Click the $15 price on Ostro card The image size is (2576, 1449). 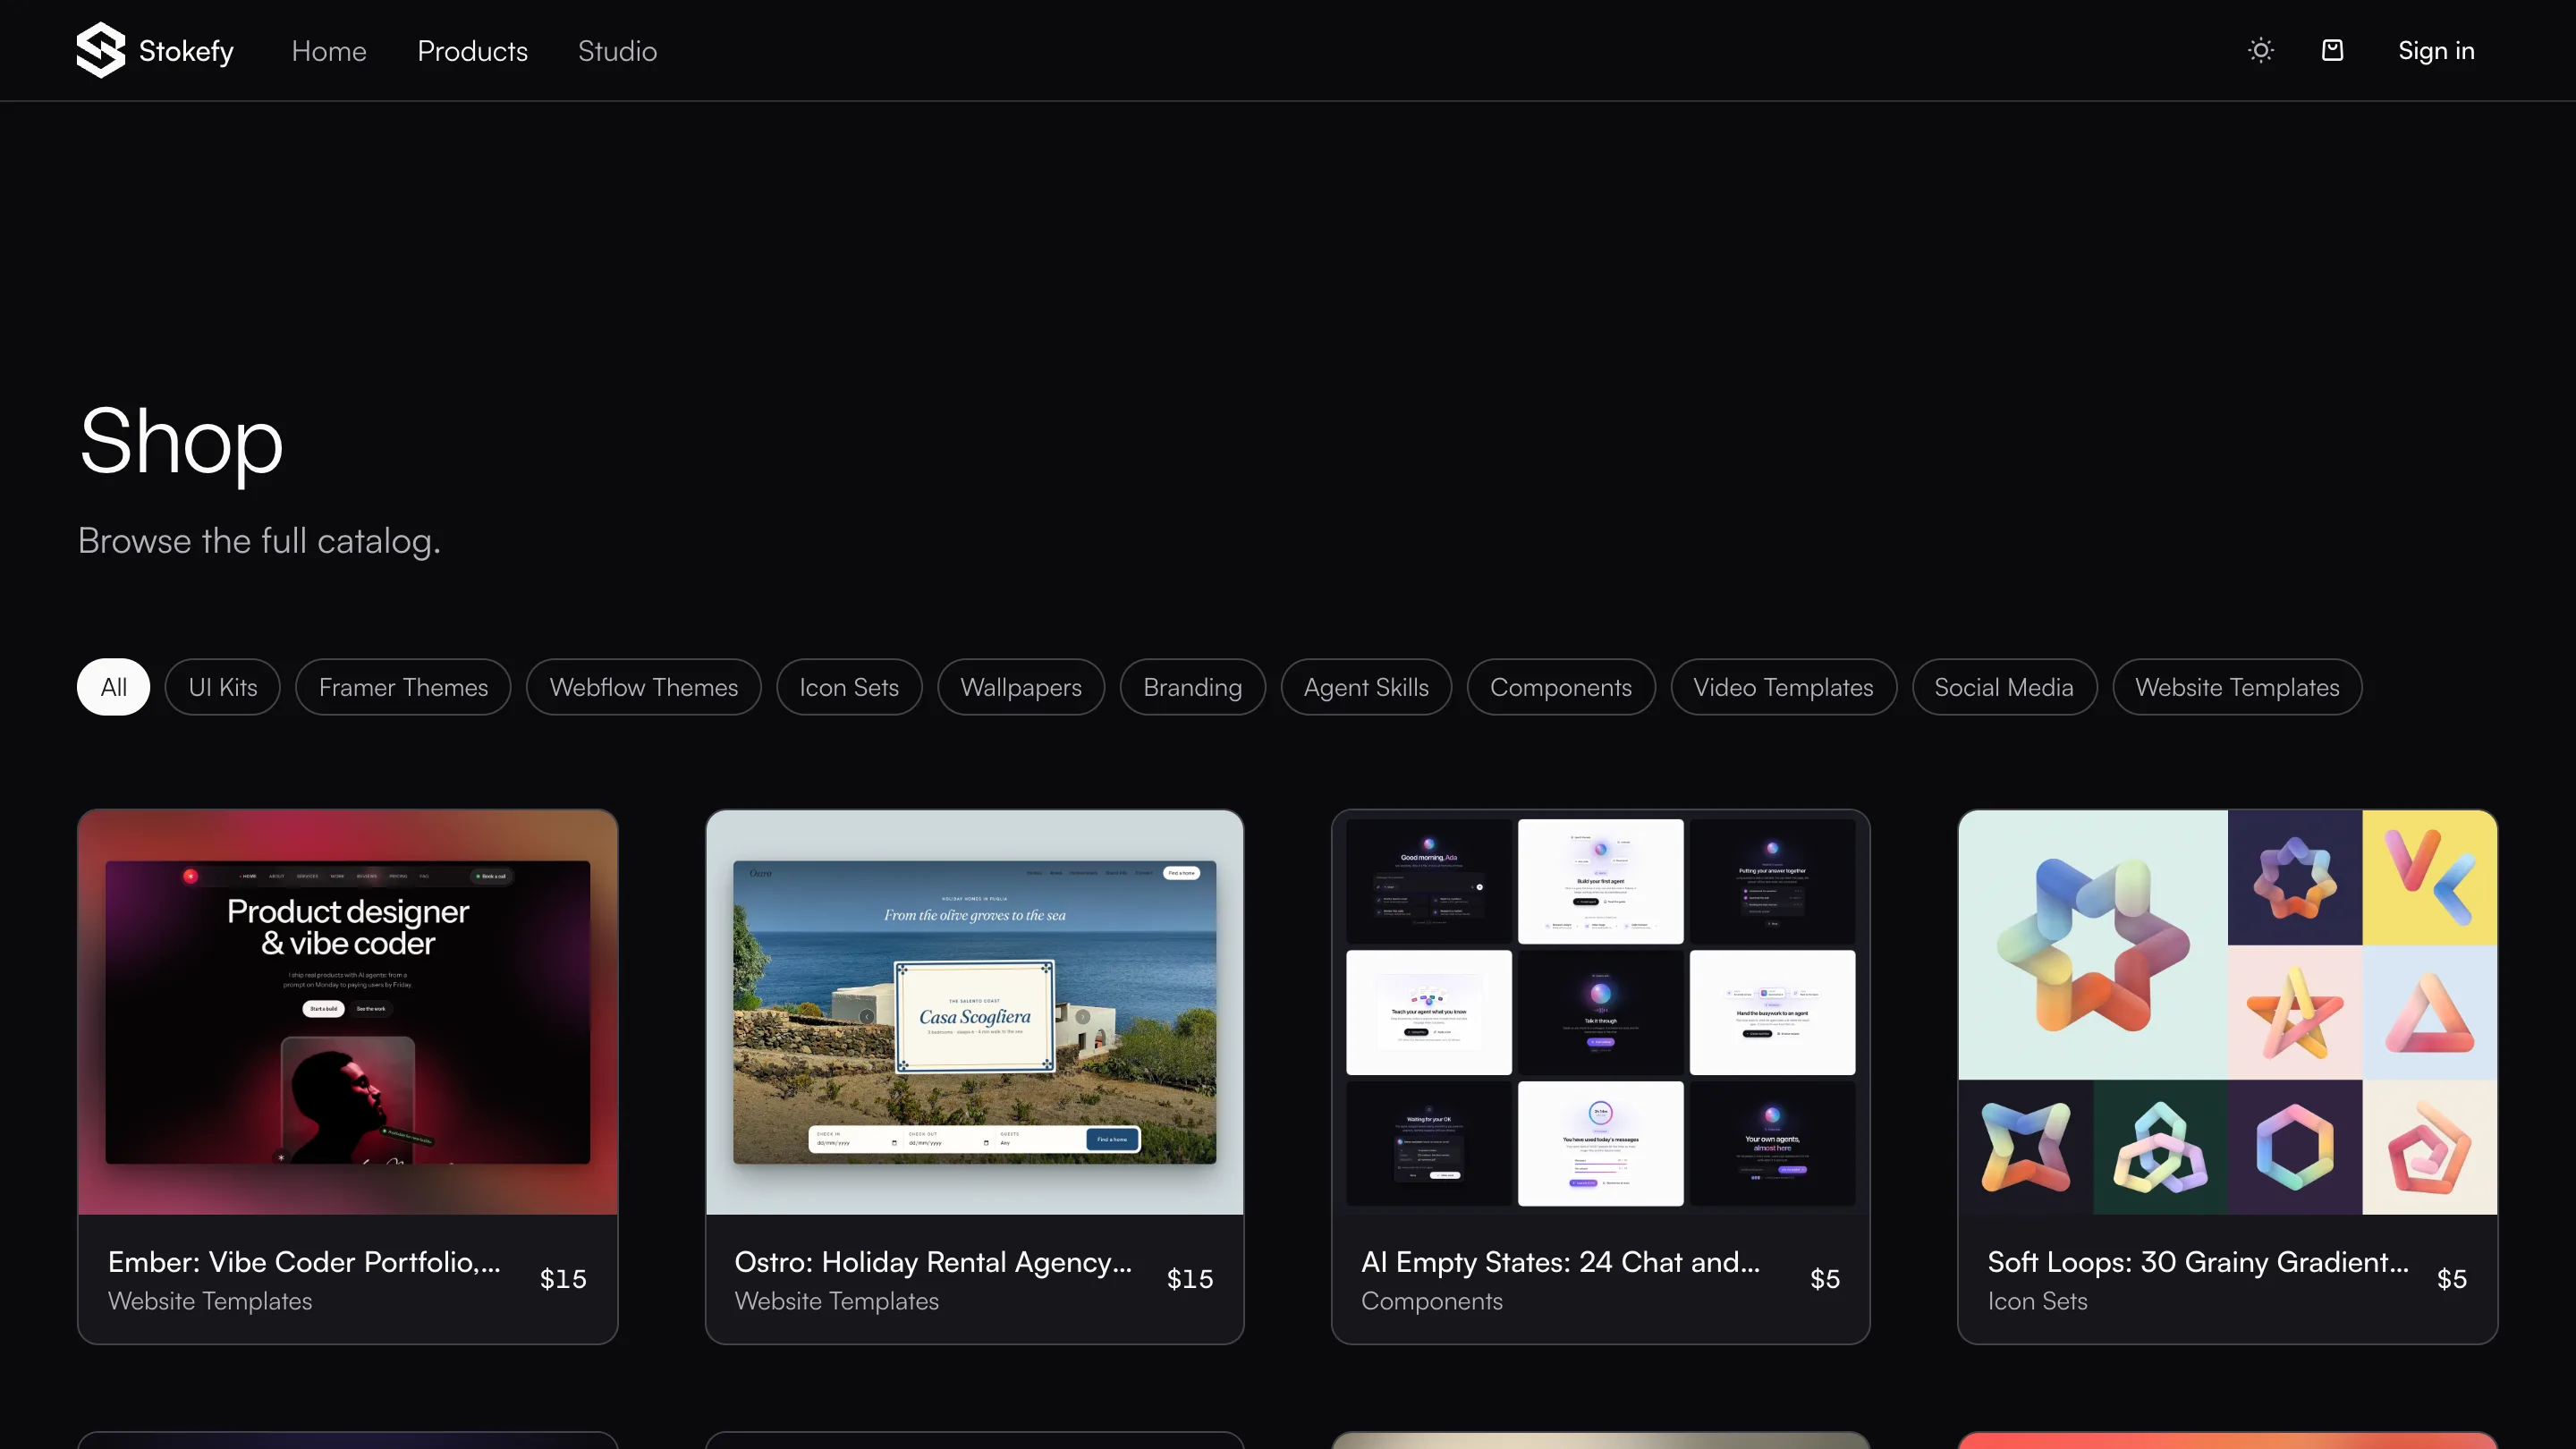coord(1190,1279)
